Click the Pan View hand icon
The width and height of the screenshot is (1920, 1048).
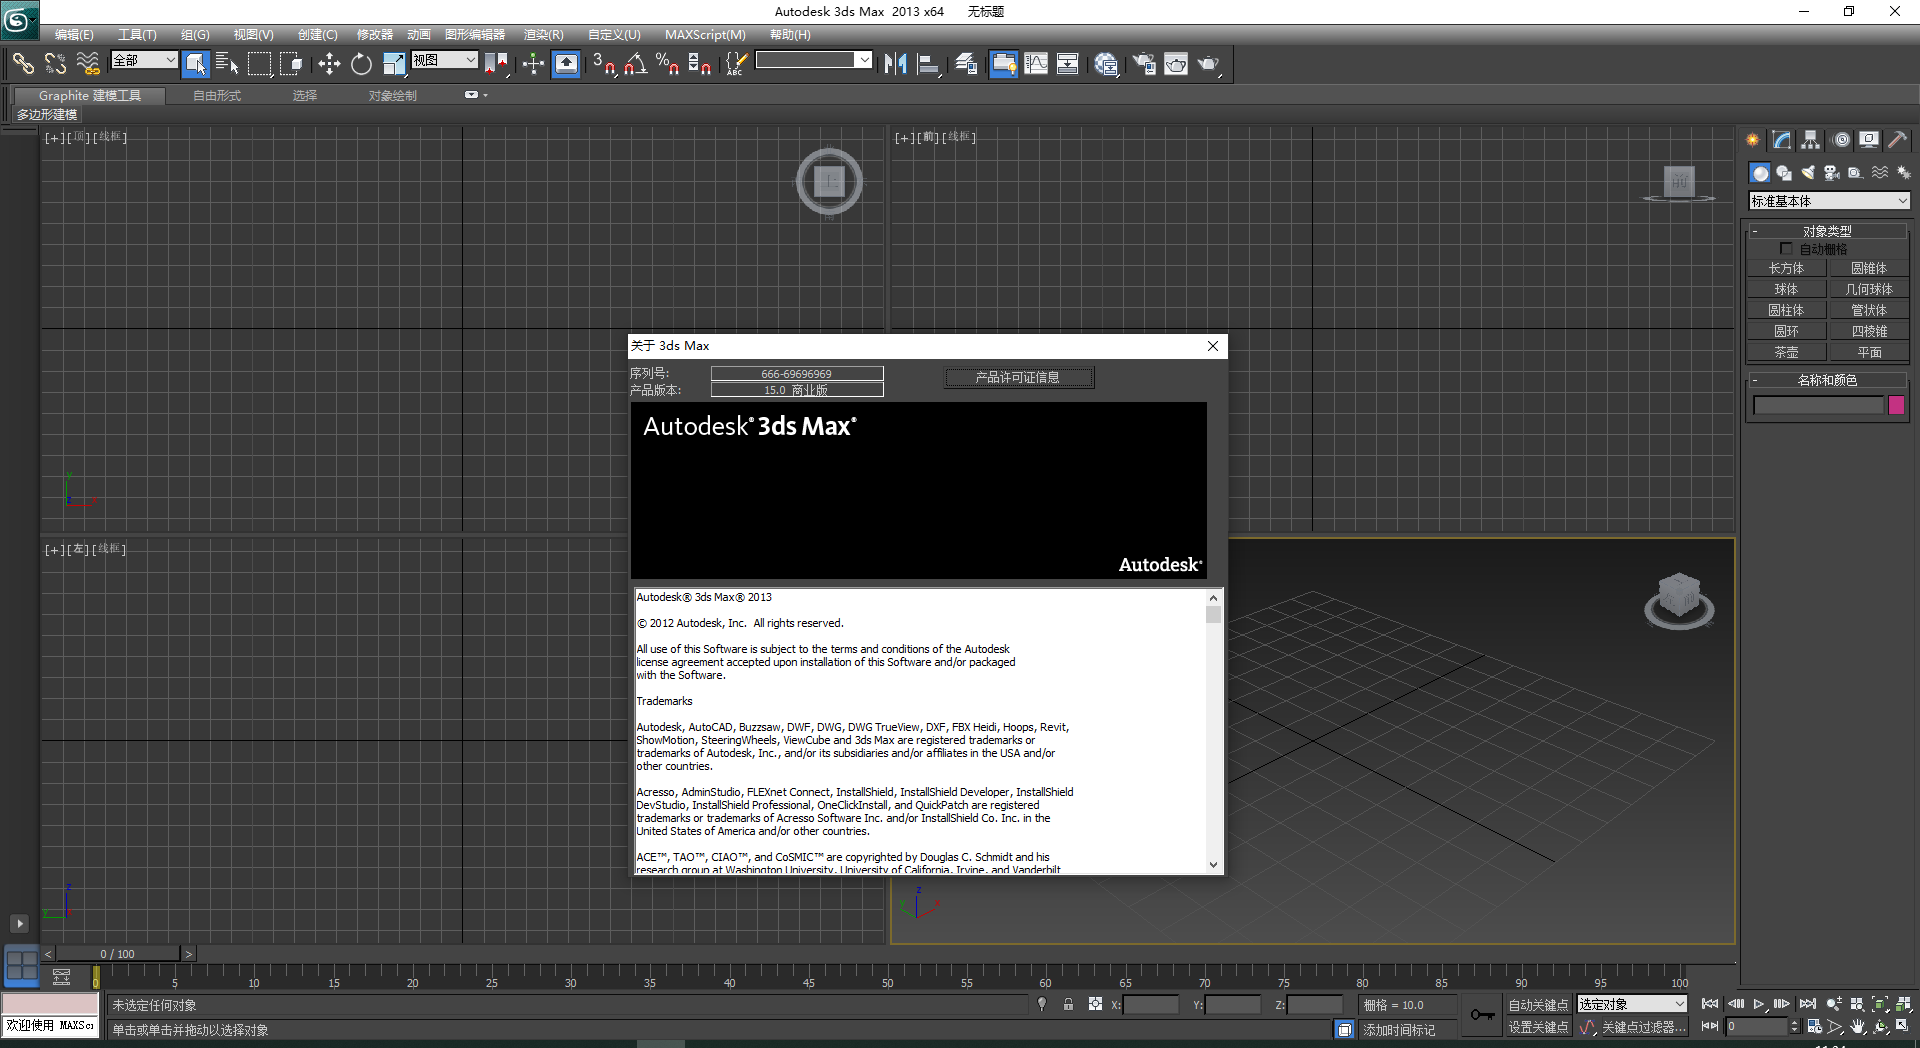click(x=1858, y=1027)
